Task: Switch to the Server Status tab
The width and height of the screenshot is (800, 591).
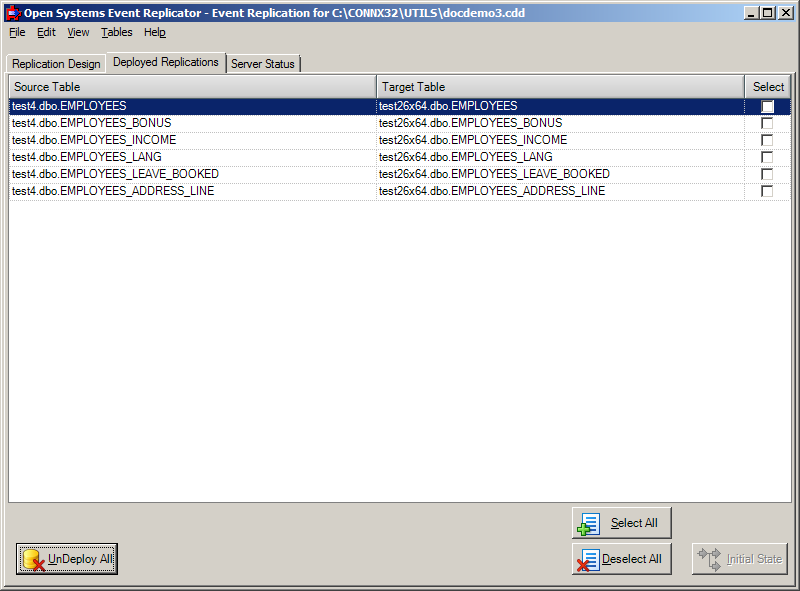Action: [x=263, y=62]
